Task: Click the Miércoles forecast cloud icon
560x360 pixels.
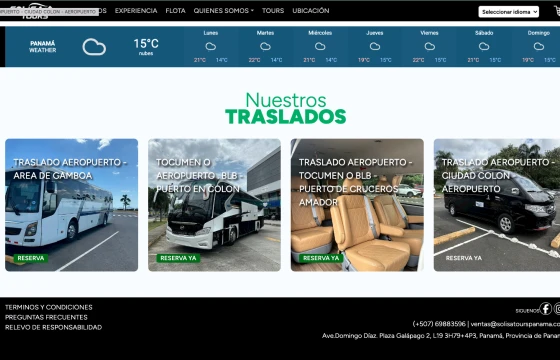Action: [320, 46]
